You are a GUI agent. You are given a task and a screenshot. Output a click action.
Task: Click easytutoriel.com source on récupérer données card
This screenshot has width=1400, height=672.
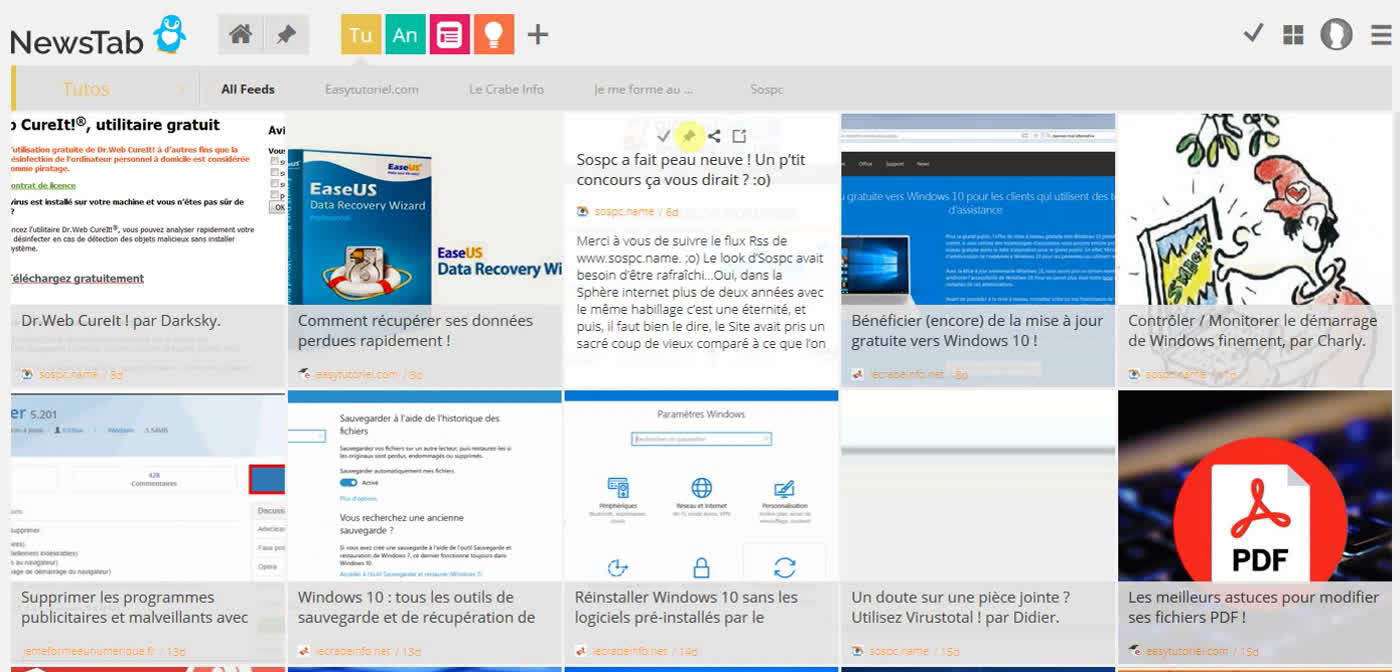355,374
